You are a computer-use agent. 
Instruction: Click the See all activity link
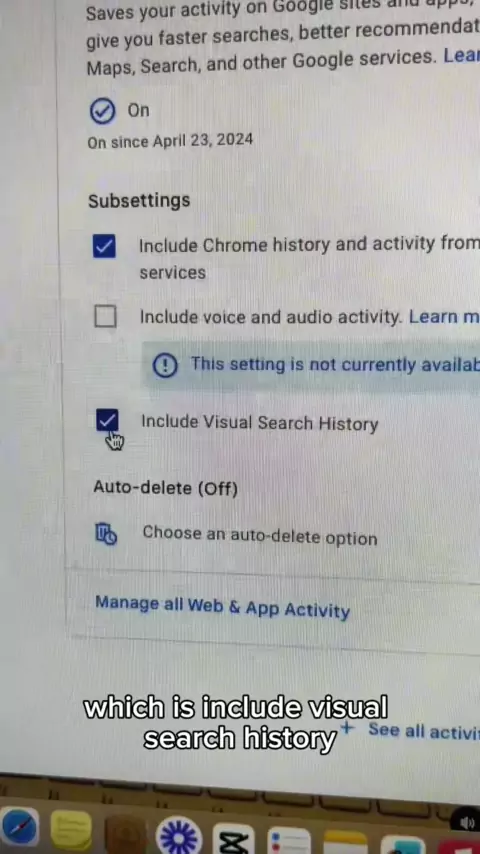click(x=424, y=730)
